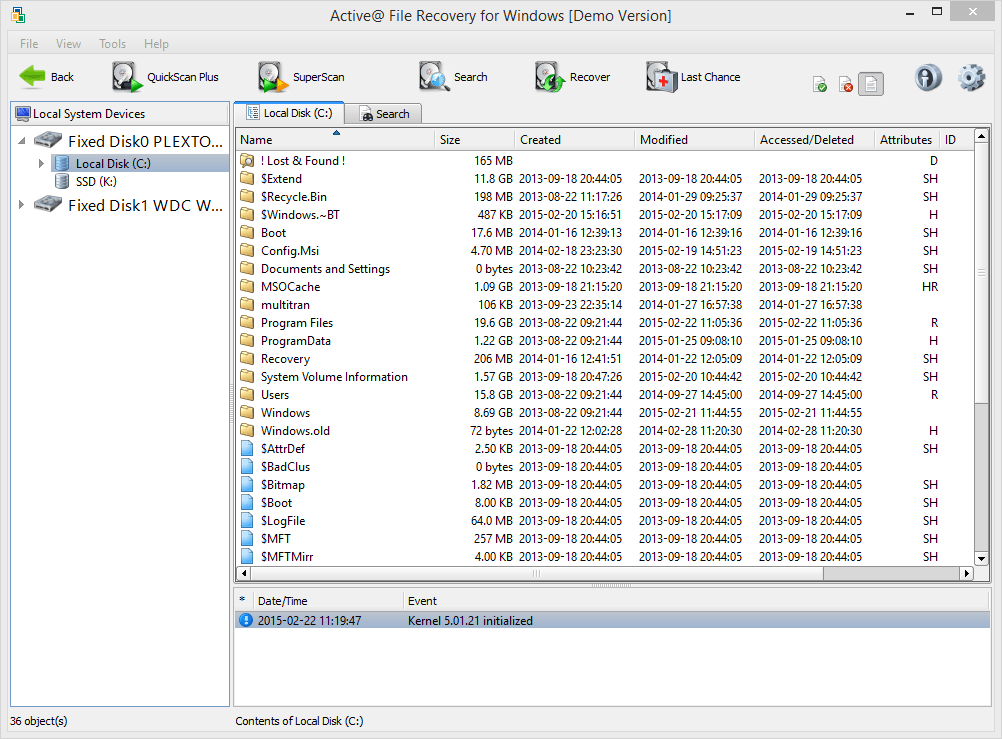Click the $Bitmap file icon
The width and height of the screenshot is (1002, 739).
[x=247, y=485]
